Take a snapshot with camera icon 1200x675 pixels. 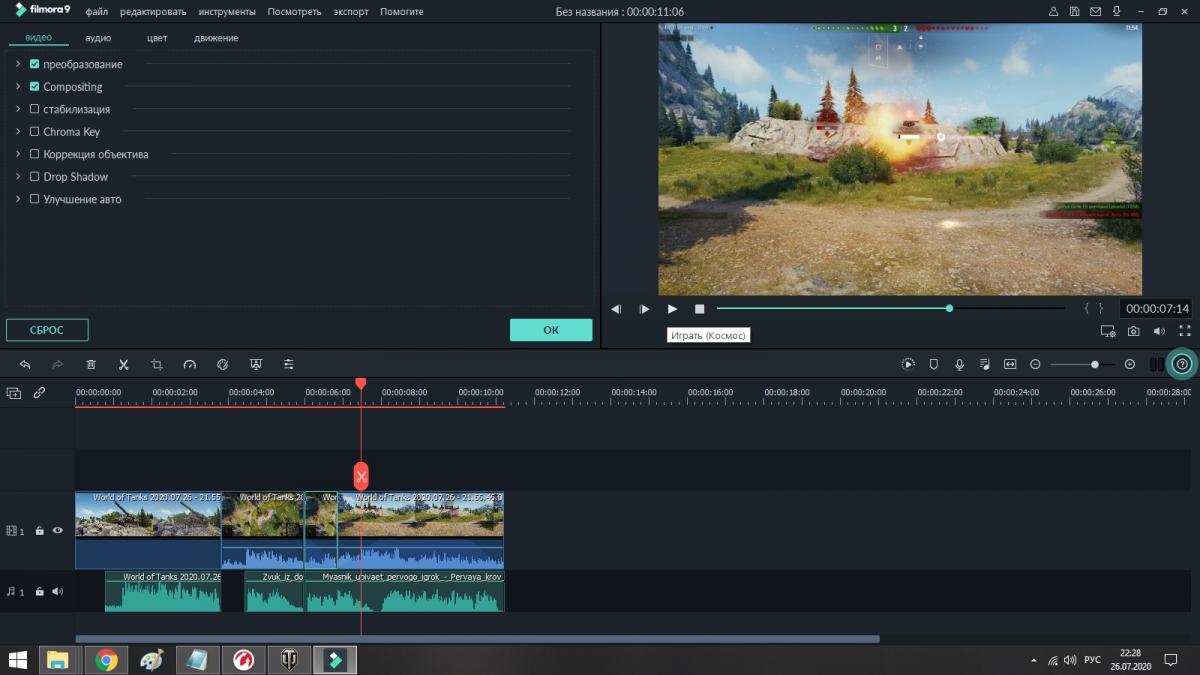[1133, 331]
